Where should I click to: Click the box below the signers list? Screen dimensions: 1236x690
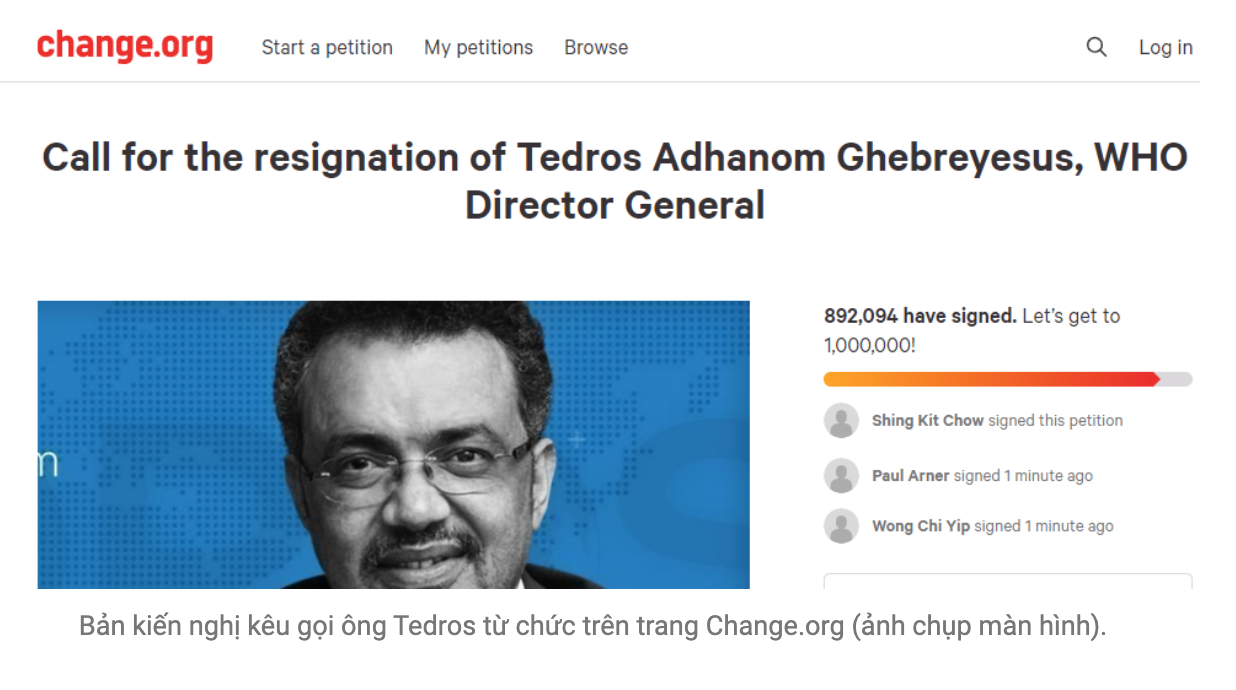(1007, 581)
